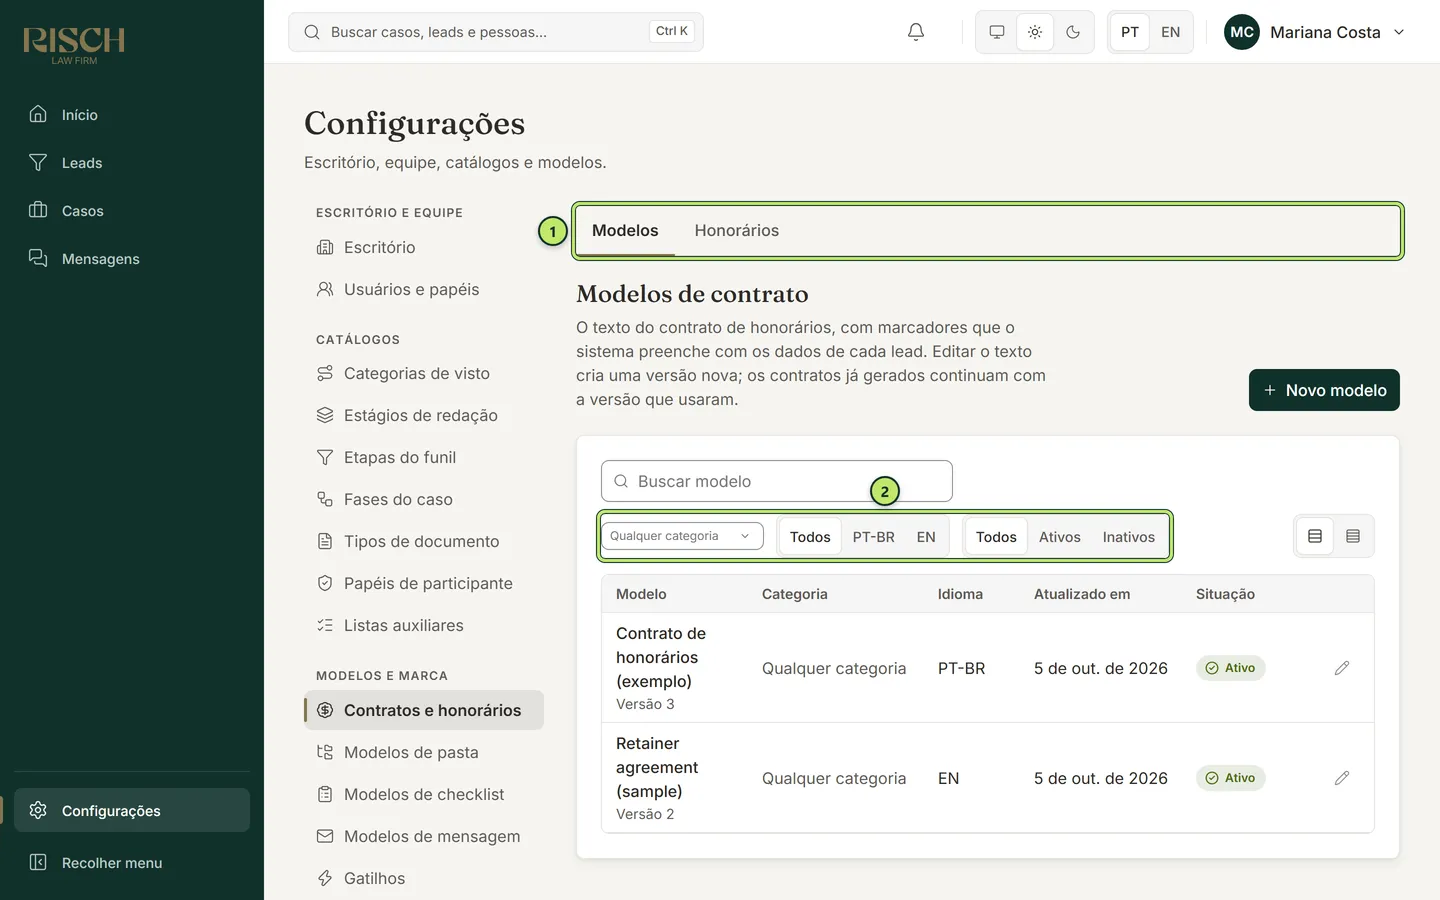This screenshot has width=1440, height=900.
Task: Click the Buscar casos, leads e pessoas field
Action: click(496, 32)
